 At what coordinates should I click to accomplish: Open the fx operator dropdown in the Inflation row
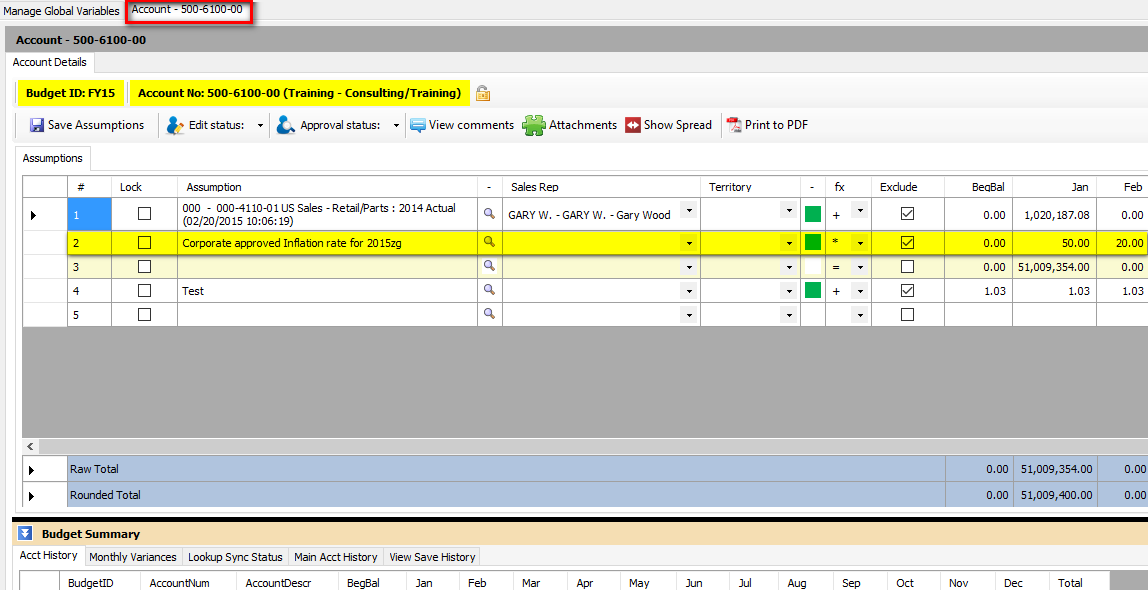coord(860,242)
